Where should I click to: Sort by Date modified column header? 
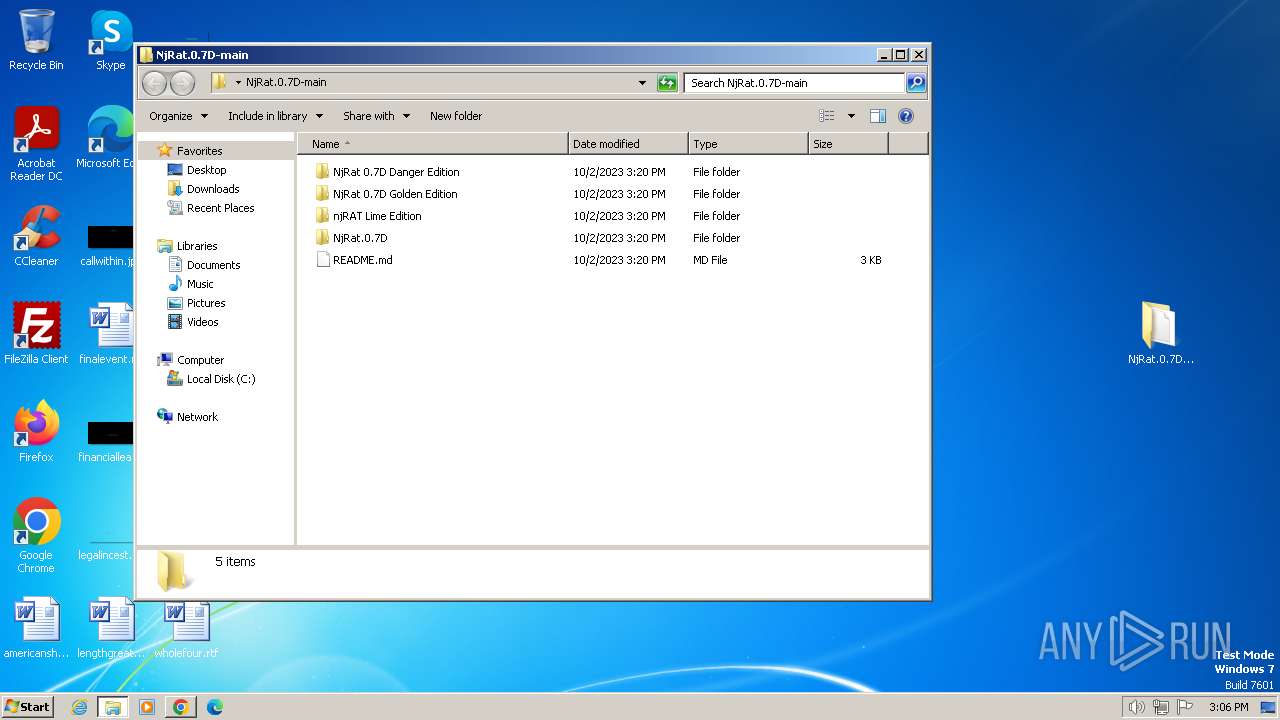click(x=628, y=144)
